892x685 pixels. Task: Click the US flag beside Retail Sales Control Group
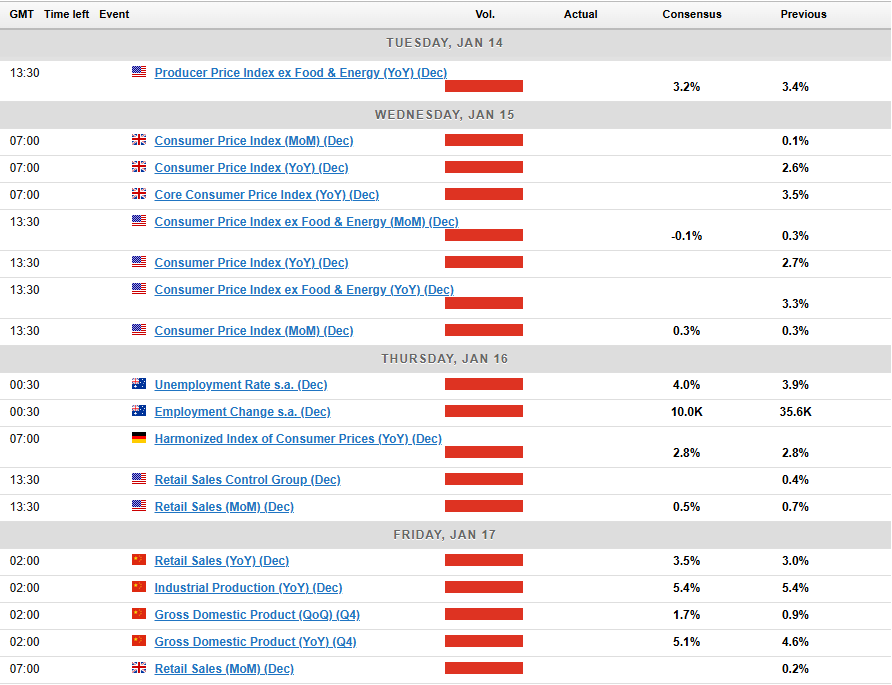tap(138, 479)
